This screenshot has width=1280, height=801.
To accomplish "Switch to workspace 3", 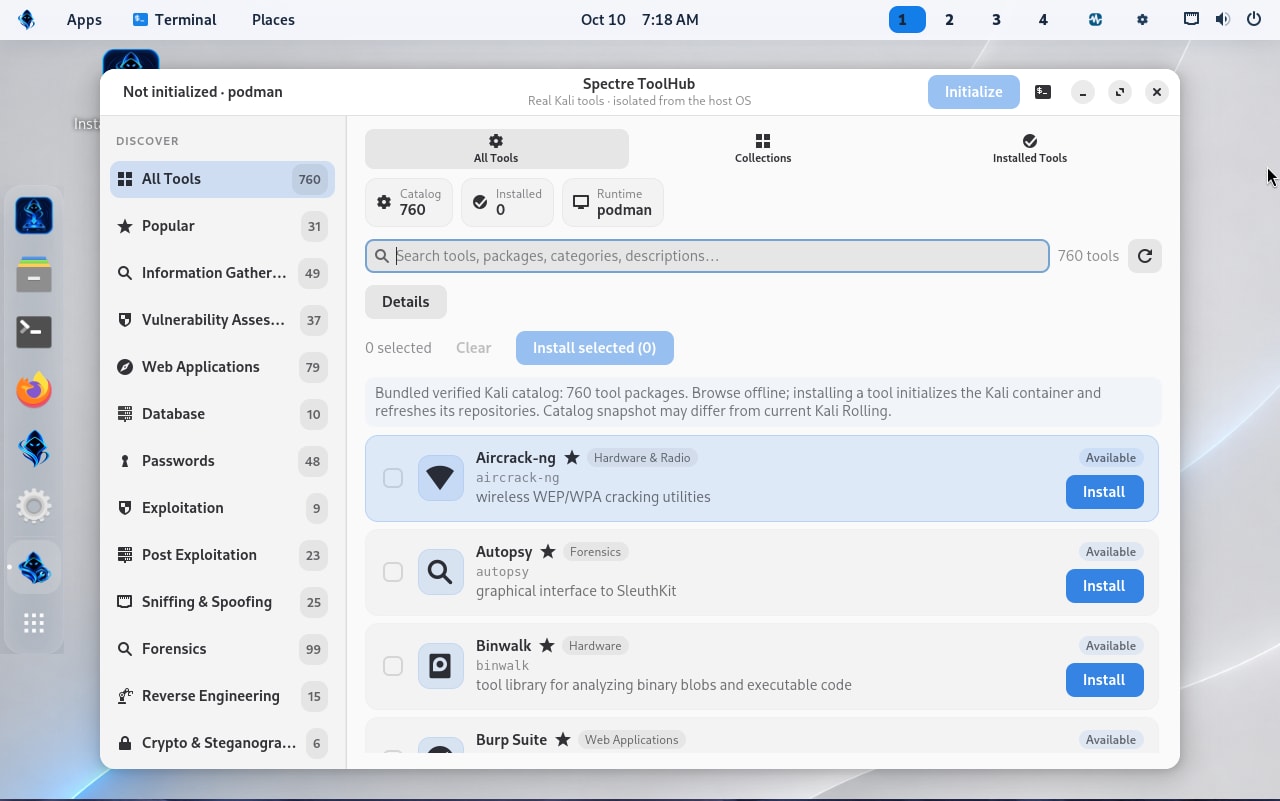I will click(x=996, y=19).
